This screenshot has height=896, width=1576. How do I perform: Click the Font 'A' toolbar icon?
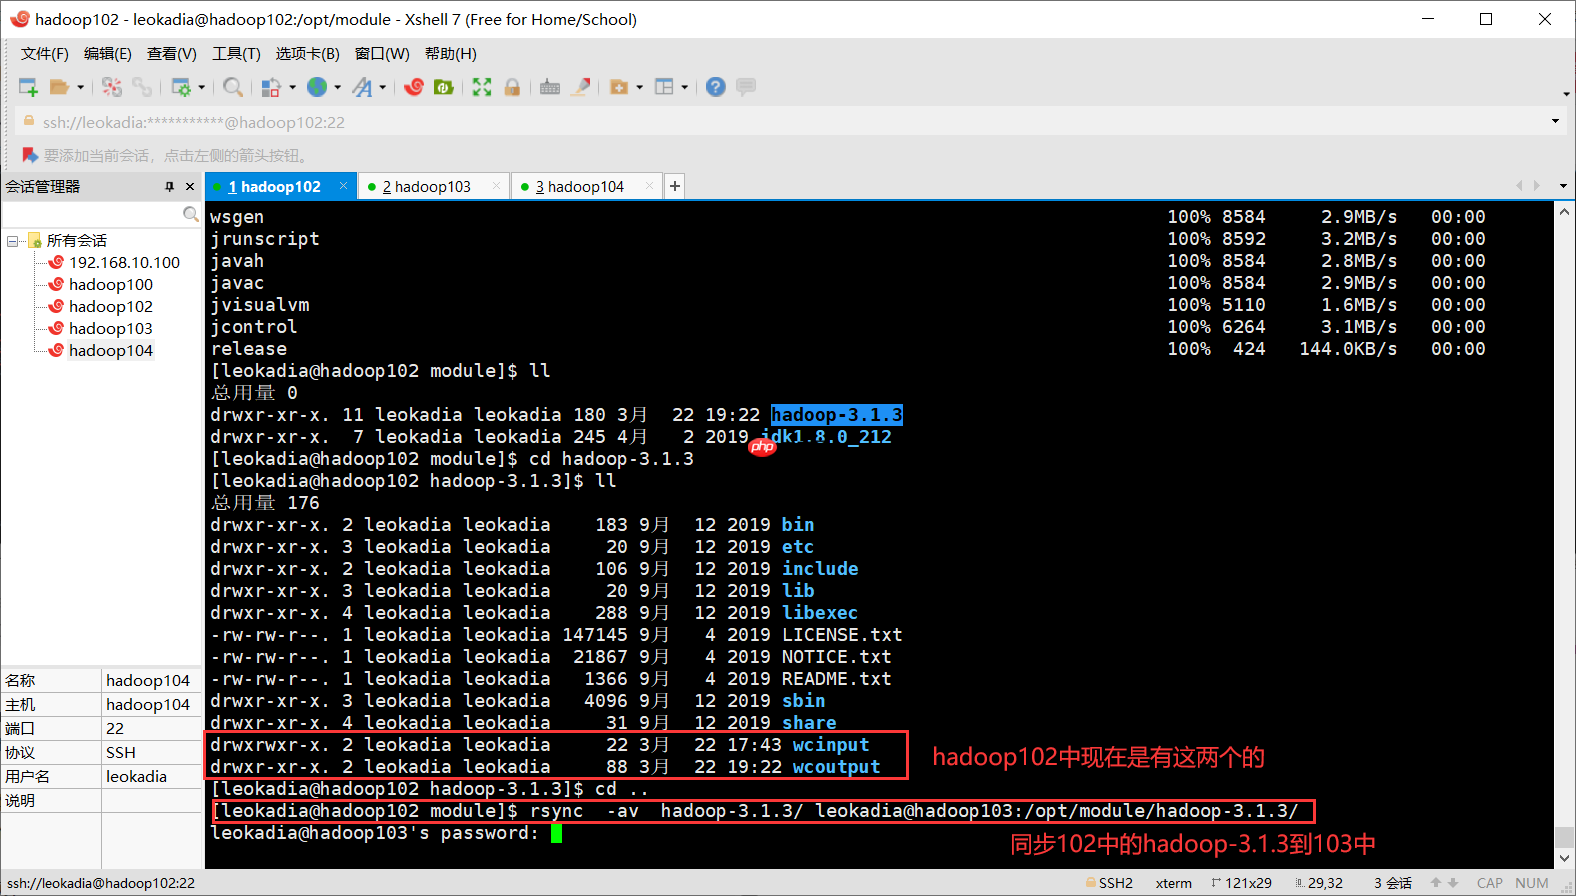(x=362, y=87)
